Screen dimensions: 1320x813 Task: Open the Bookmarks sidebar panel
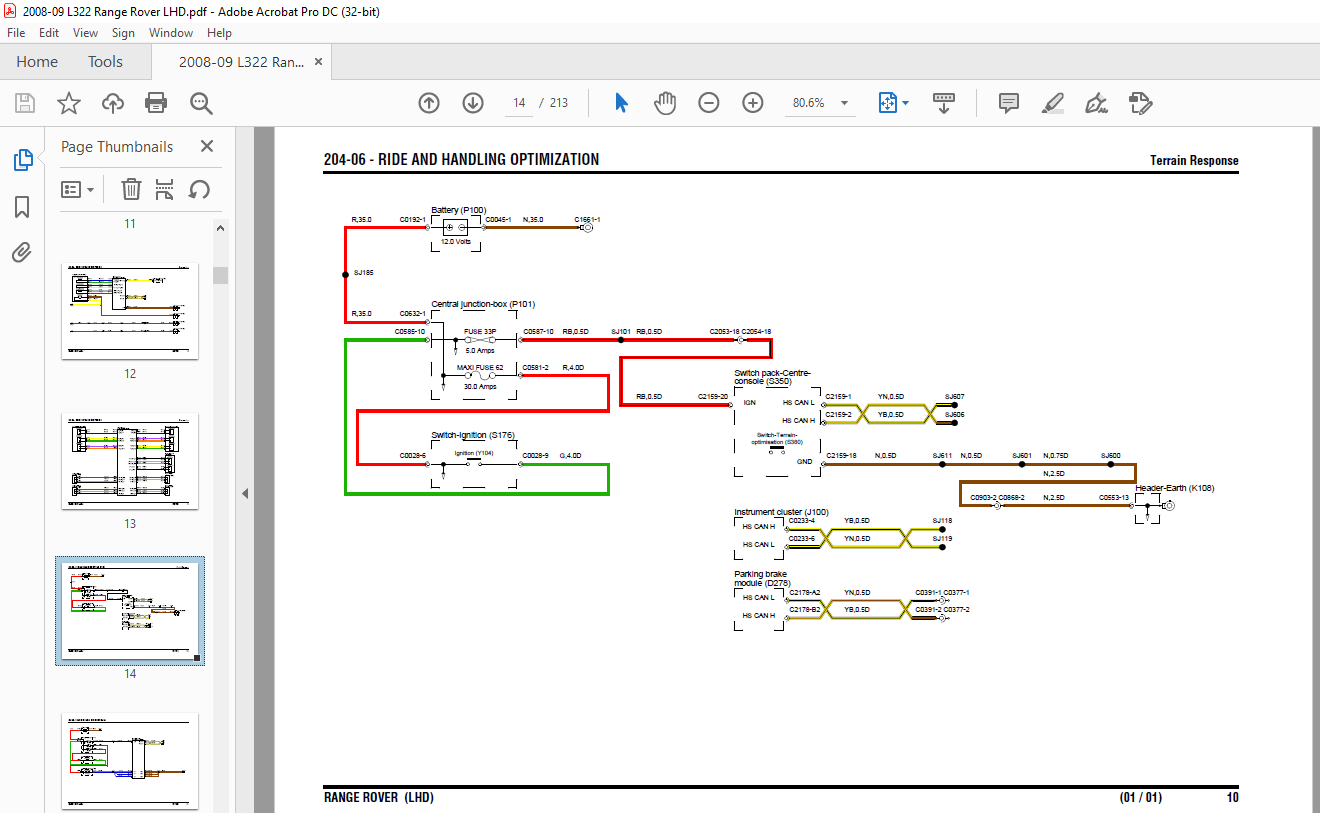pyautogui.click(x=22, y=207)
